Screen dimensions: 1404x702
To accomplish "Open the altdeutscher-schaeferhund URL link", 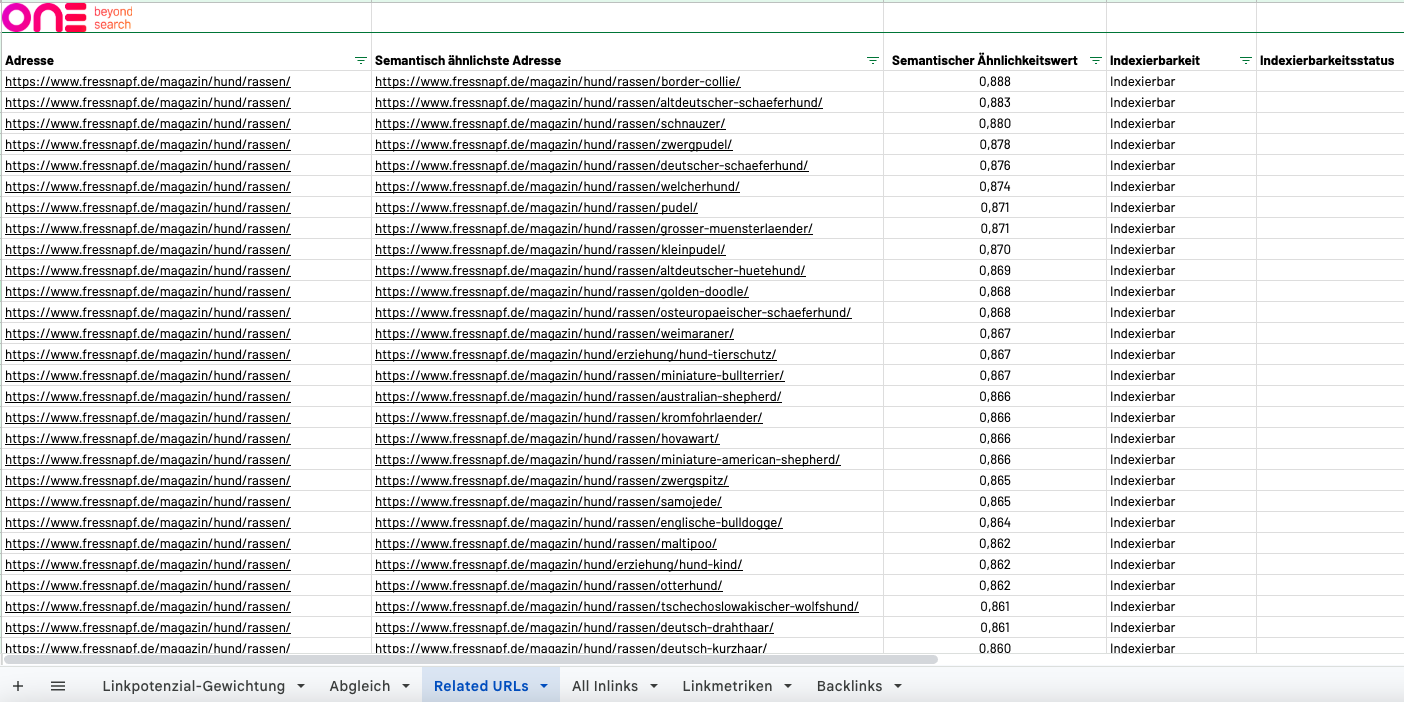I will coord(599,103).
